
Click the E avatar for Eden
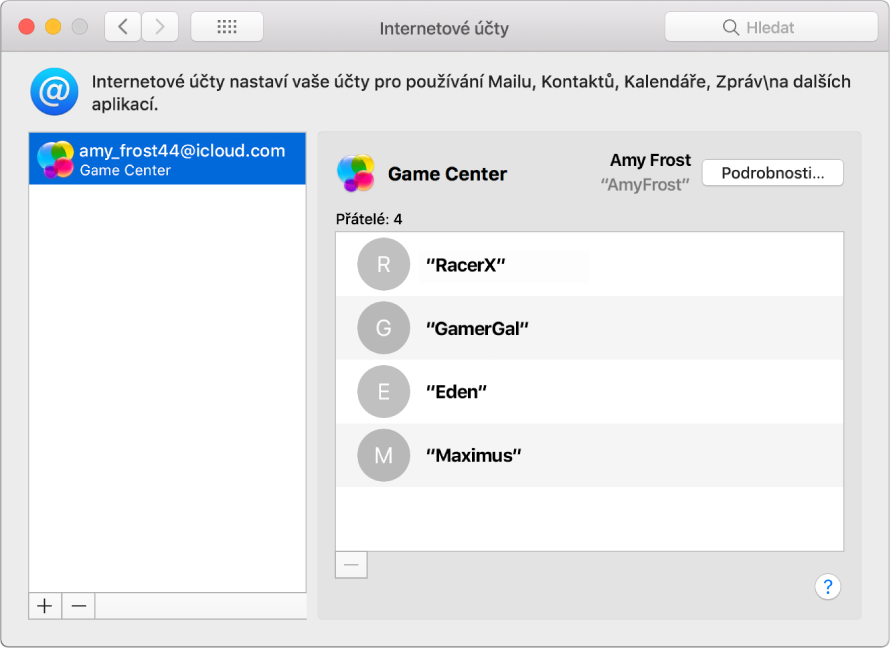pyautogui.click(x=384, y=392)
